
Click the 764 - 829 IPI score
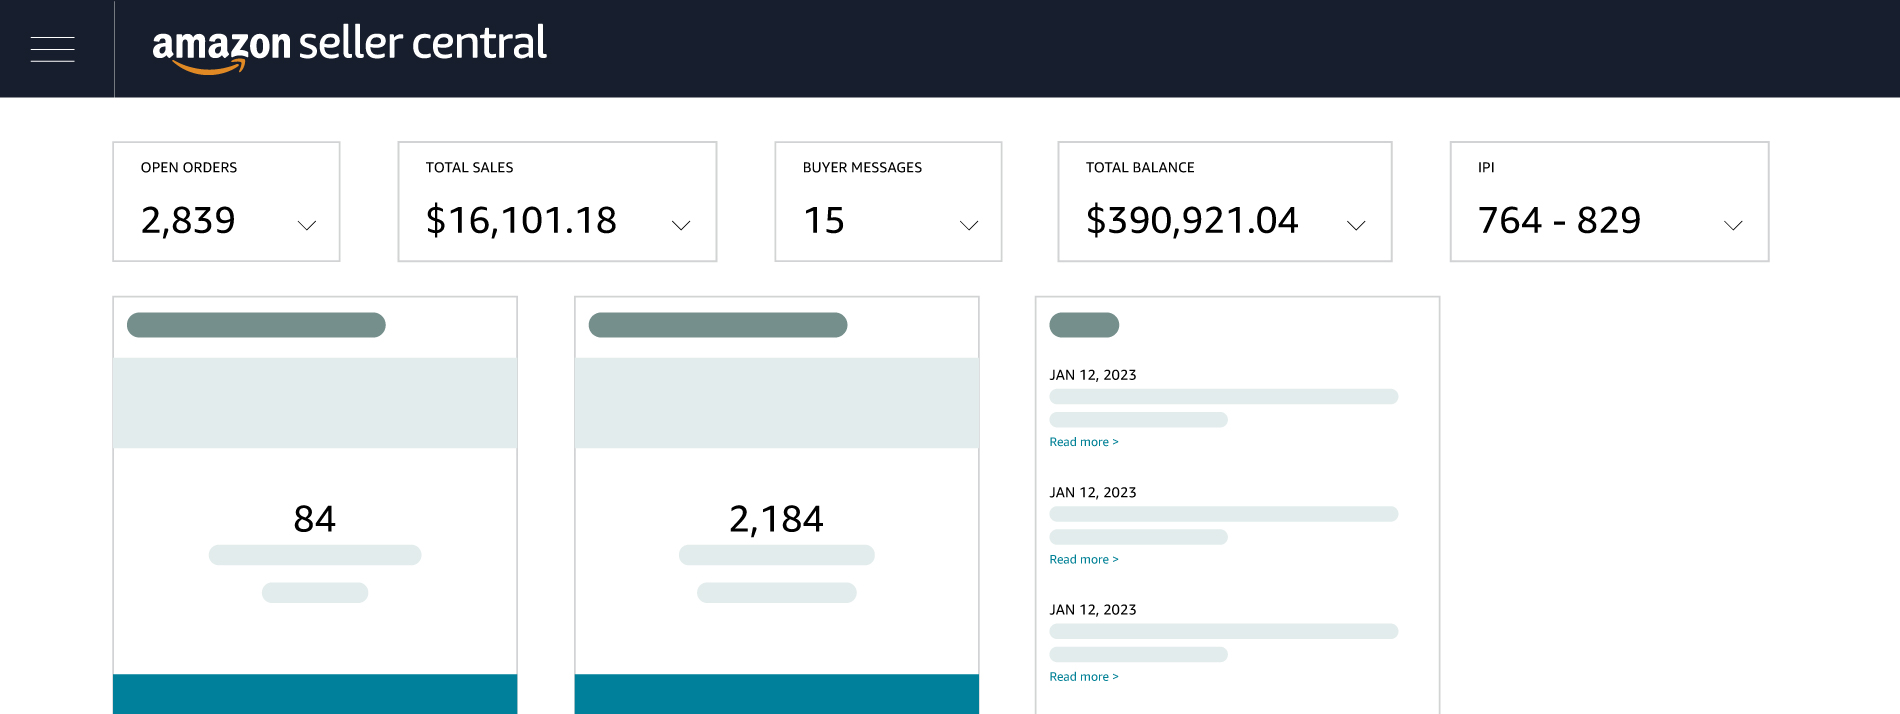coord(1559,220)
